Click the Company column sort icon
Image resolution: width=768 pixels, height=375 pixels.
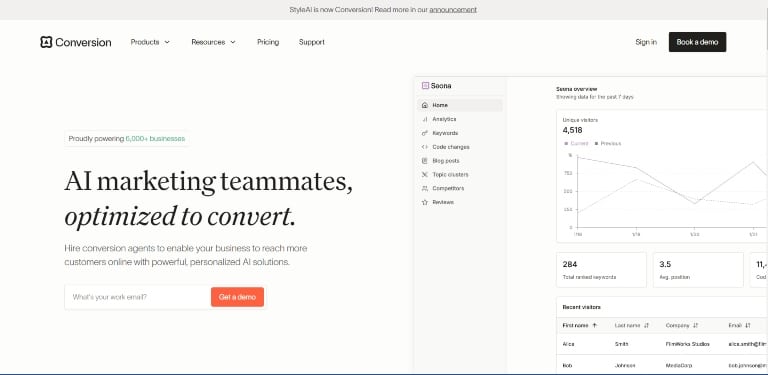point(696,325)
